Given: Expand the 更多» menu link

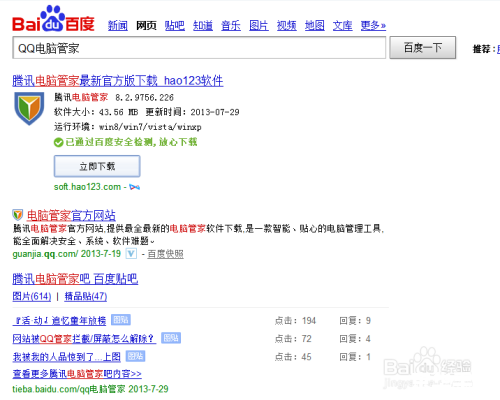Looking at the screenshot, I should tap(373, 26).
